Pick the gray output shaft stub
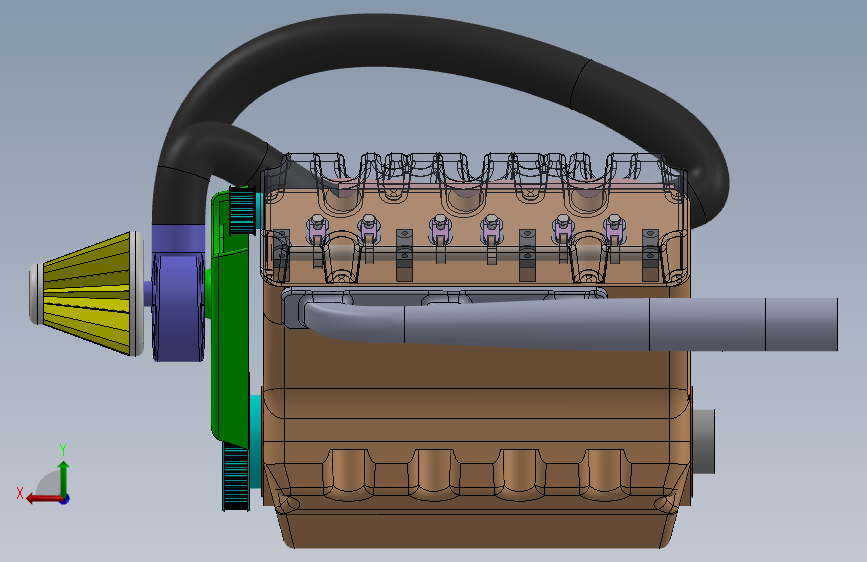The height and width of the screenshot is (562, 867). pos(703,441)
